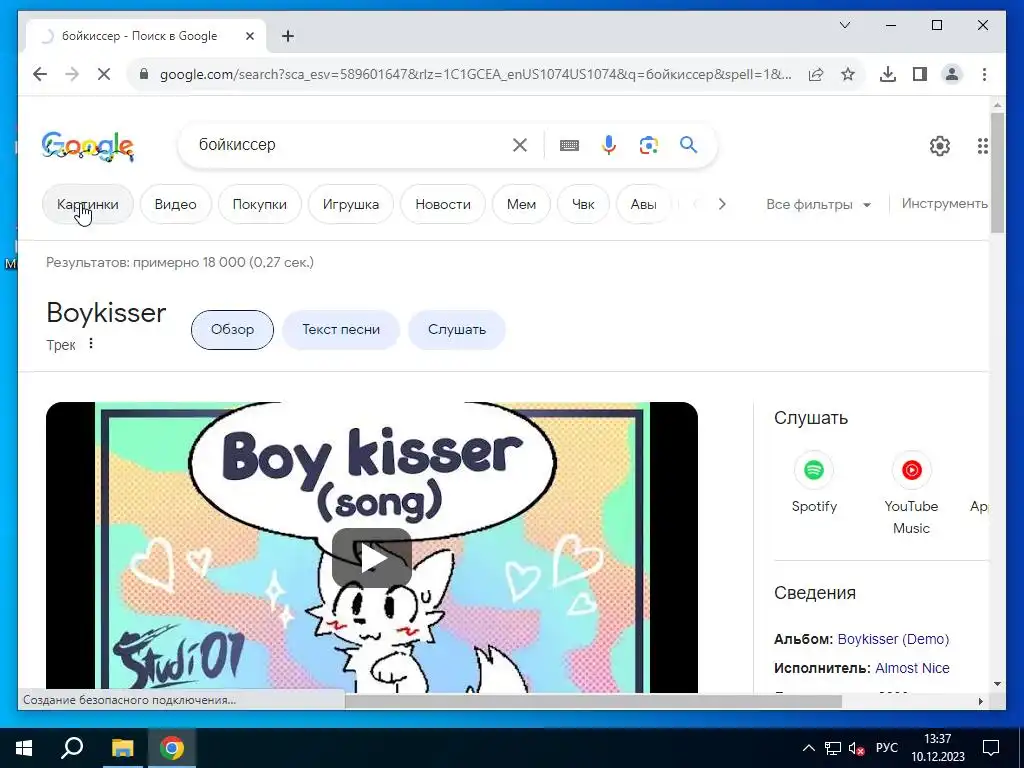The image size is (1024, 768).
Task: Select the Покупки filter
Action: click(x=259, y=204)
